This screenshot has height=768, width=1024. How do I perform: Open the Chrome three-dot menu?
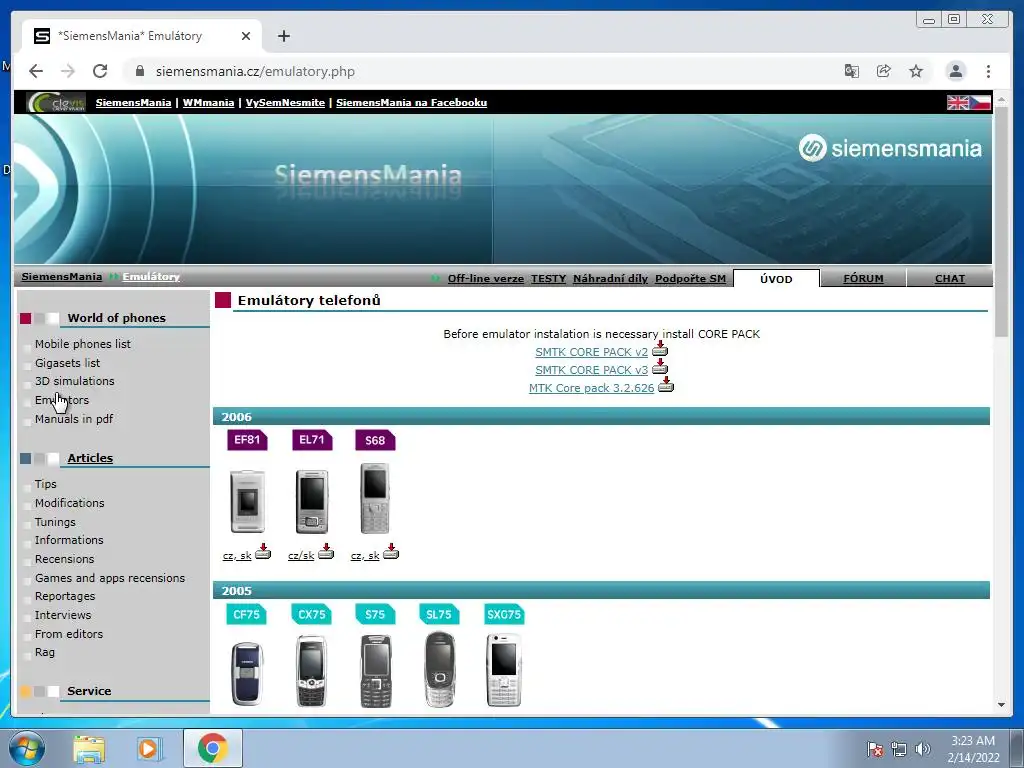pyautogui.click(x=988, y=71)
